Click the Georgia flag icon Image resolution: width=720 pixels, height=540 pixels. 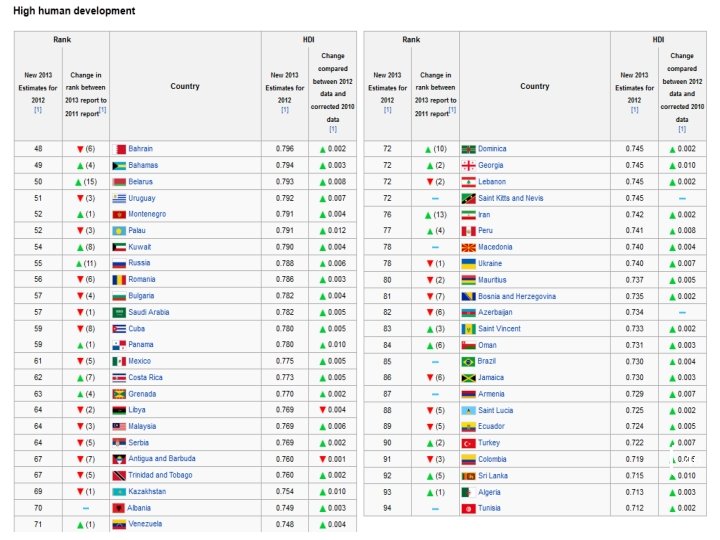tap(468, 166)
